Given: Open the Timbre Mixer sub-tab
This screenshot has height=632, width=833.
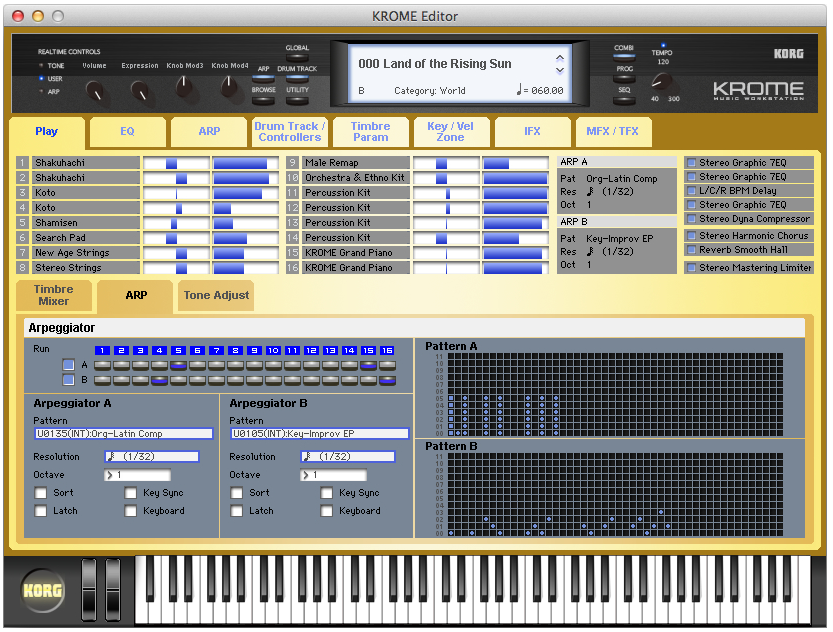Looking at the screenshot, I should [x=54, y=295].
